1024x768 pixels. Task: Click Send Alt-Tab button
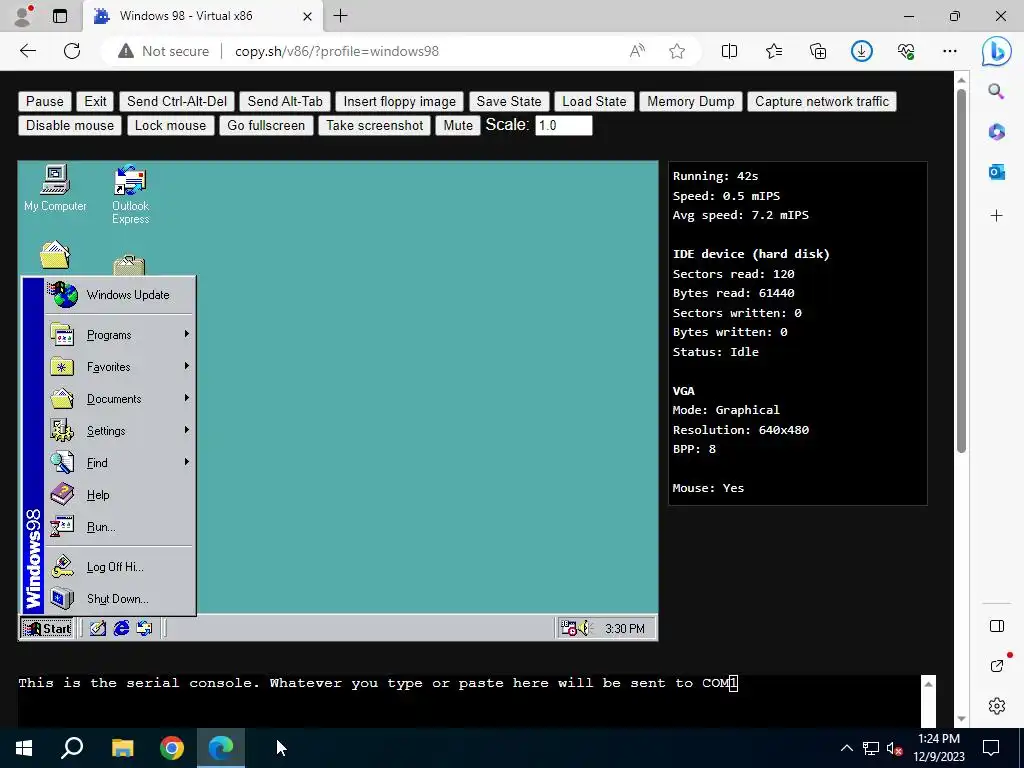(285, 101)
